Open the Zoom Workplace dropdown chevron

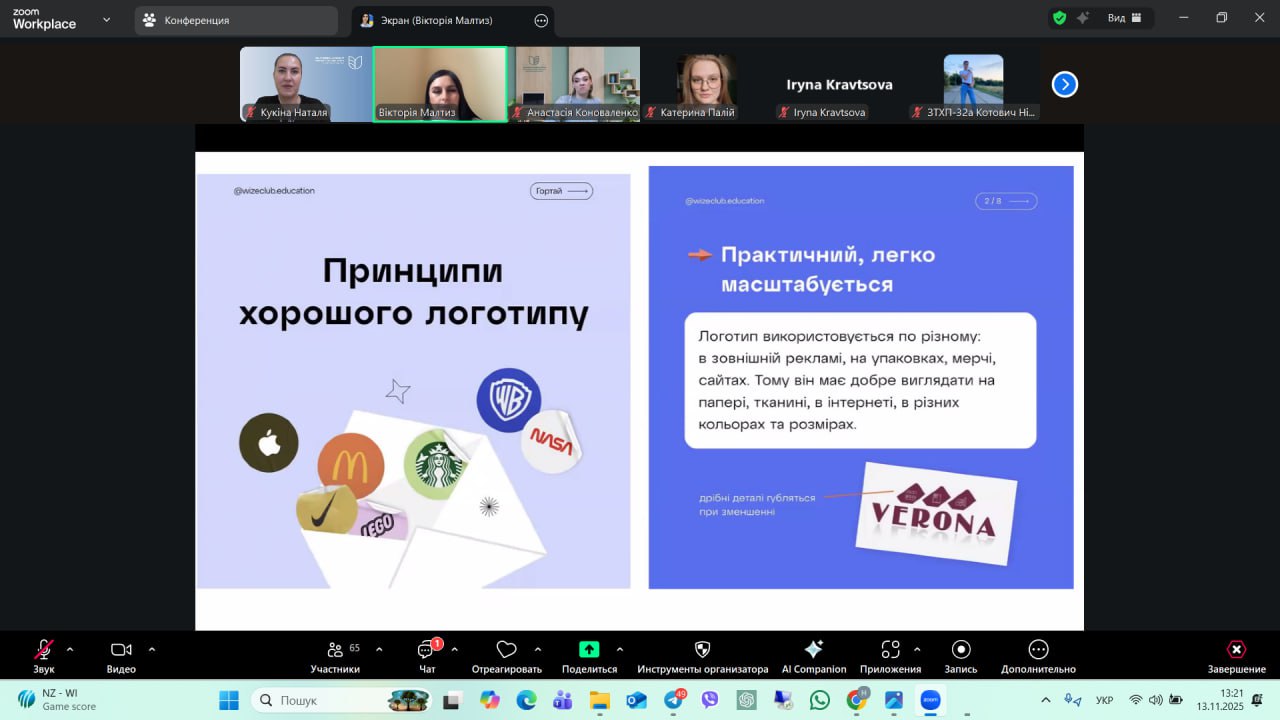point(106,19)
